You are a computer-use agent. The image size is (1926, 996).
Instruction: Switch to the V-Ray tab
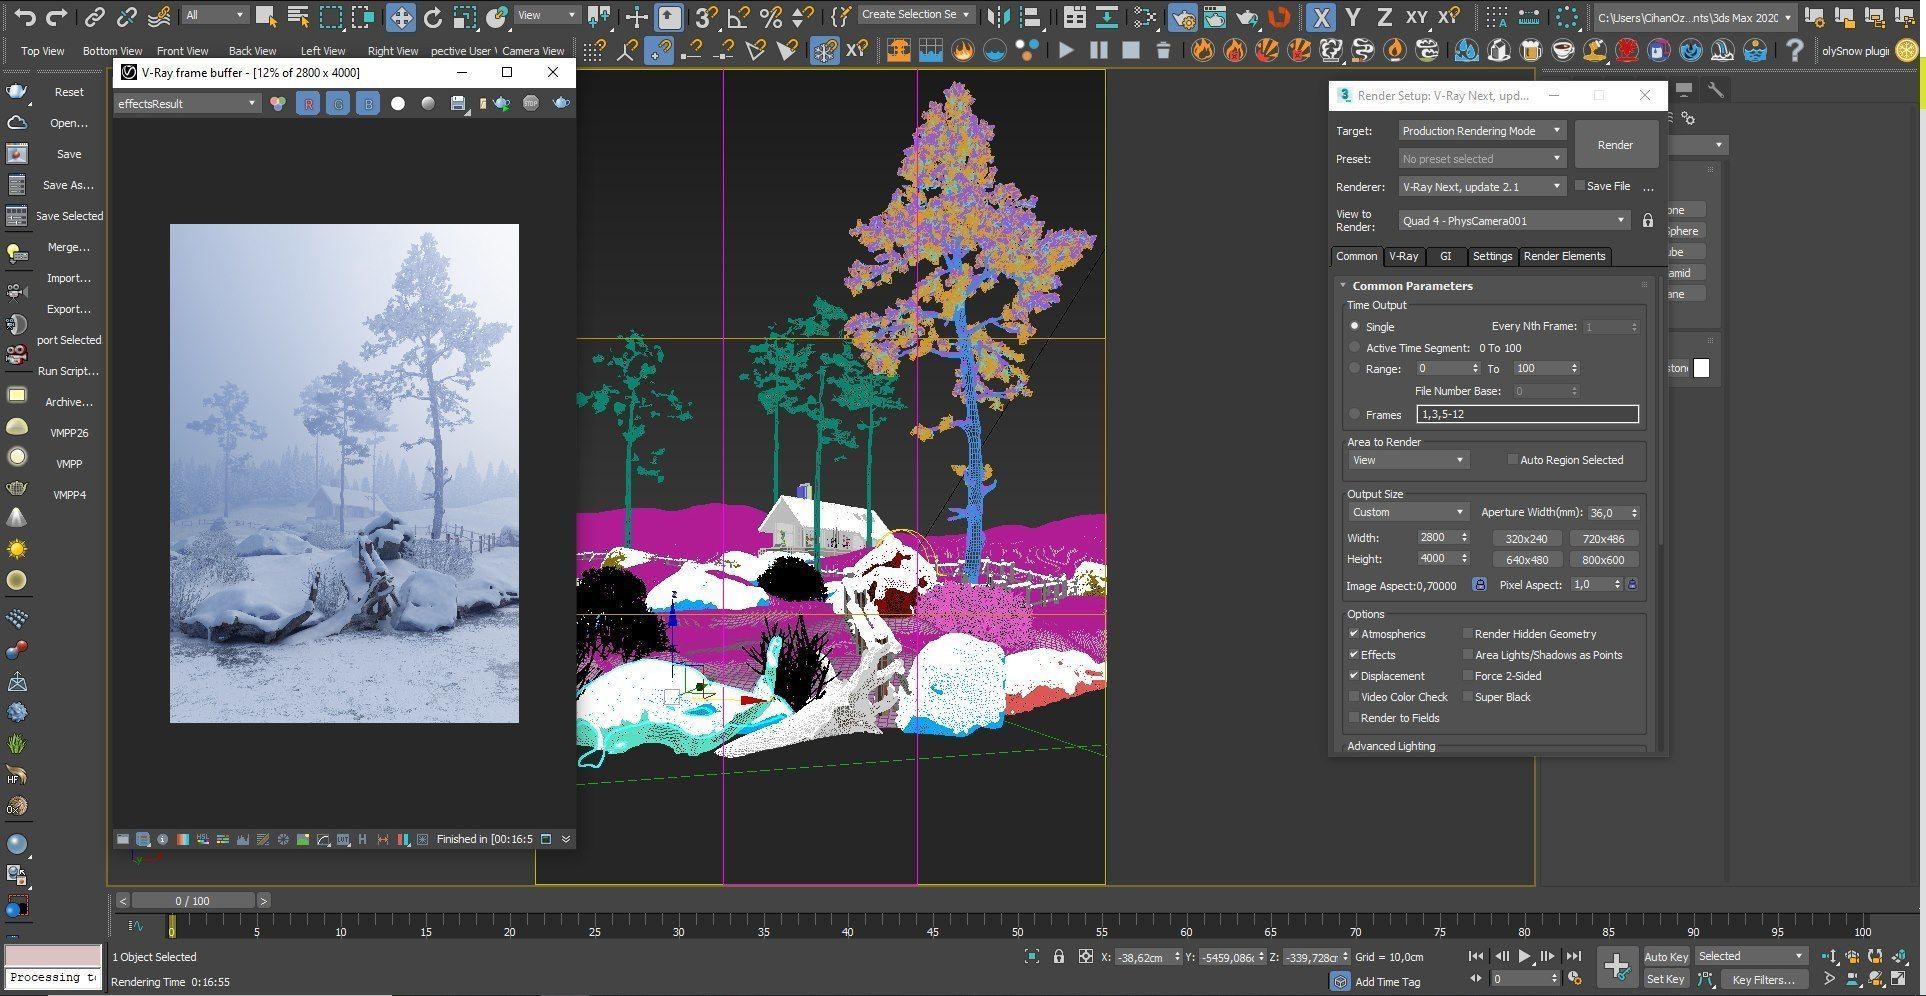(1403, 256)
